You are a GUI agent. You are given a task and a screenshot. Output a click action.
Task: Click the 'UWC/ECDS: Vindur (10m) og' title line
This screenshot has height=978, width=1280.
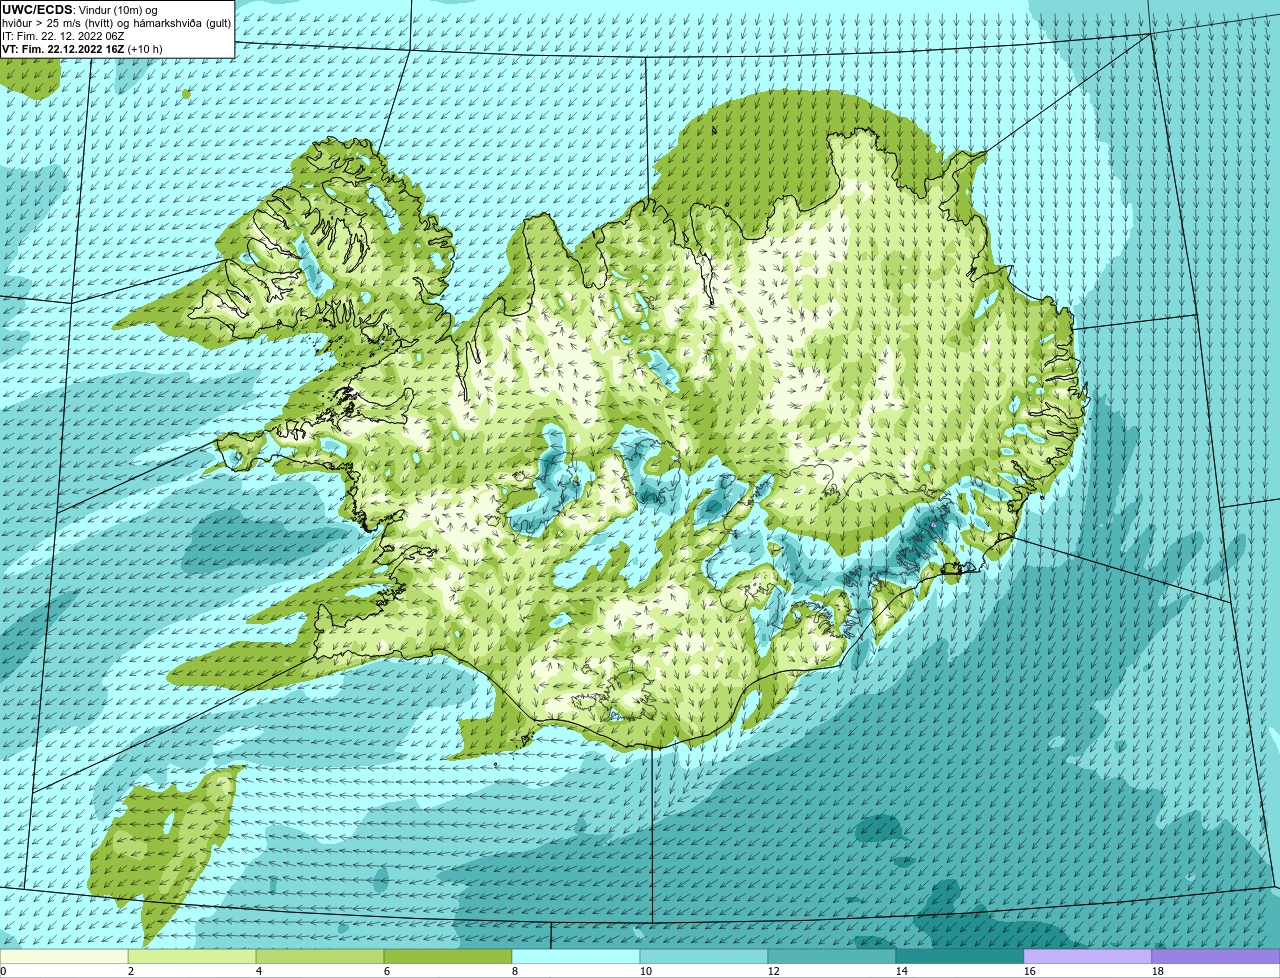tap(80, 9)
